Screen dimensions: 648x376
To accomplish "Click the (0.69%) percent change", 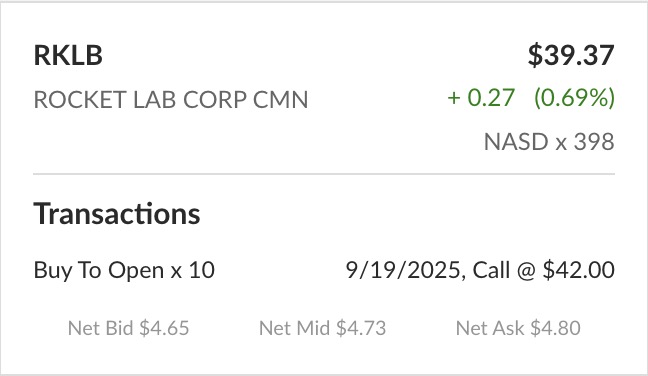I will click(574, 98).
